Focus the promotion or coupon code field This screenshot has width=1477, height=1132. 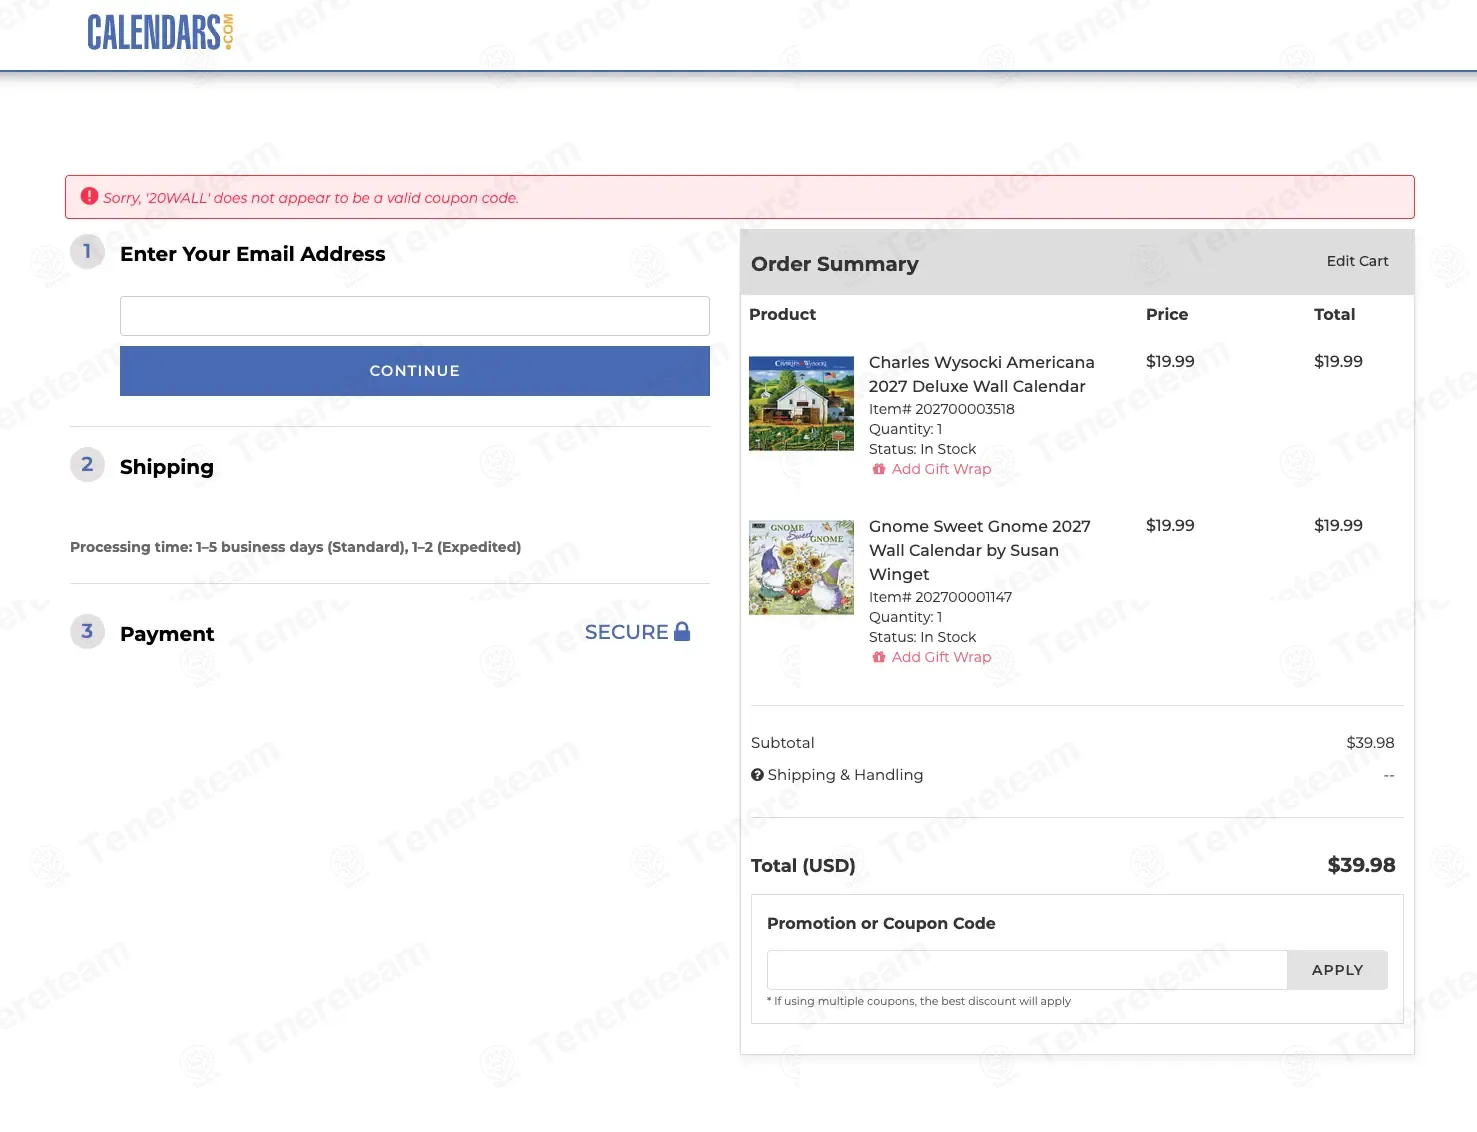1027,970
